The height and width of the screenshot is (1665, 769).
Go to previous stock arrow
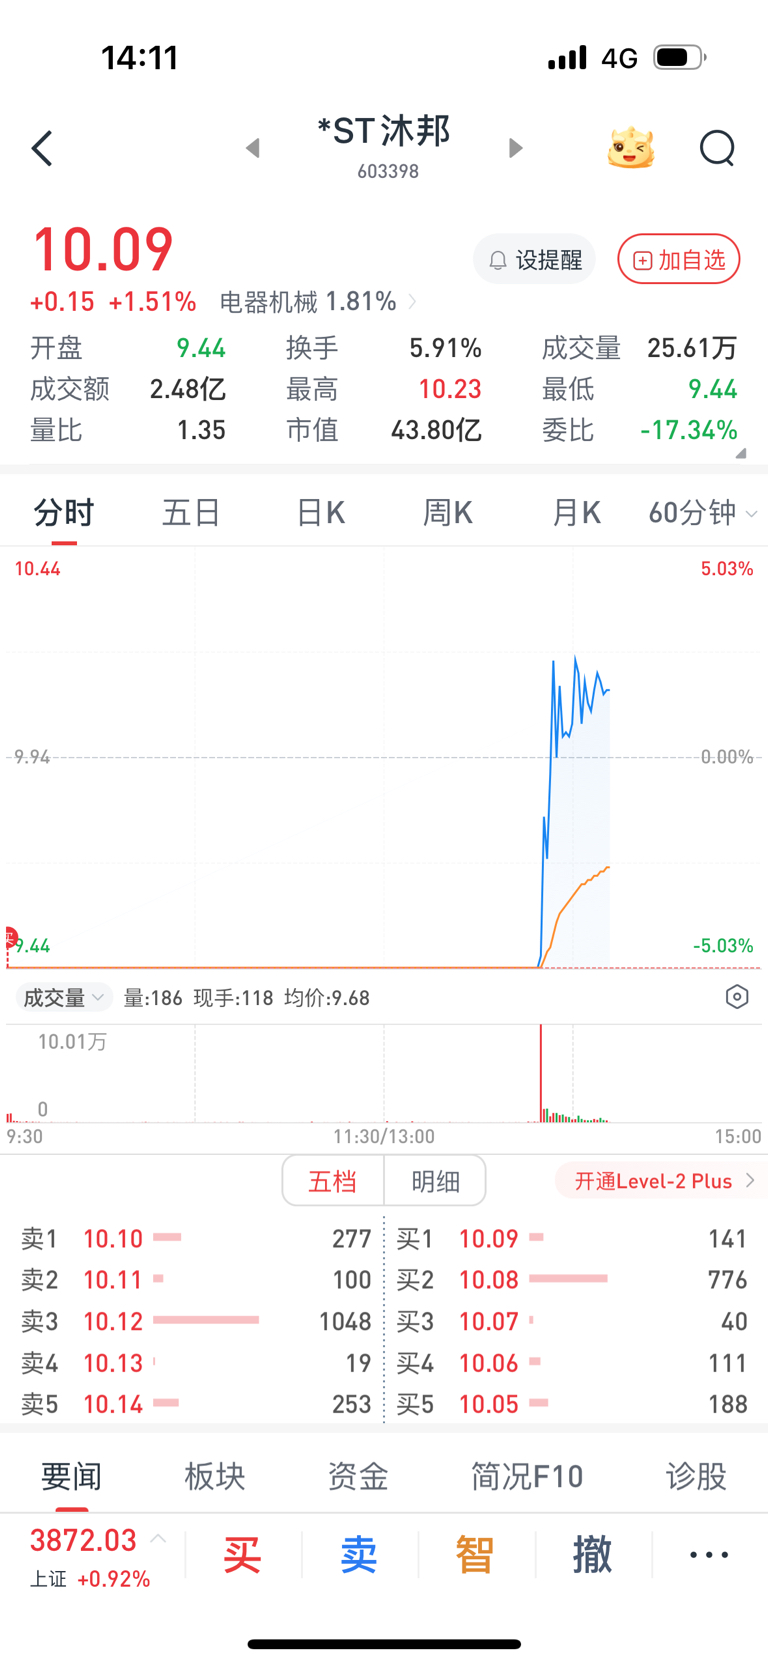coord(253,149)
